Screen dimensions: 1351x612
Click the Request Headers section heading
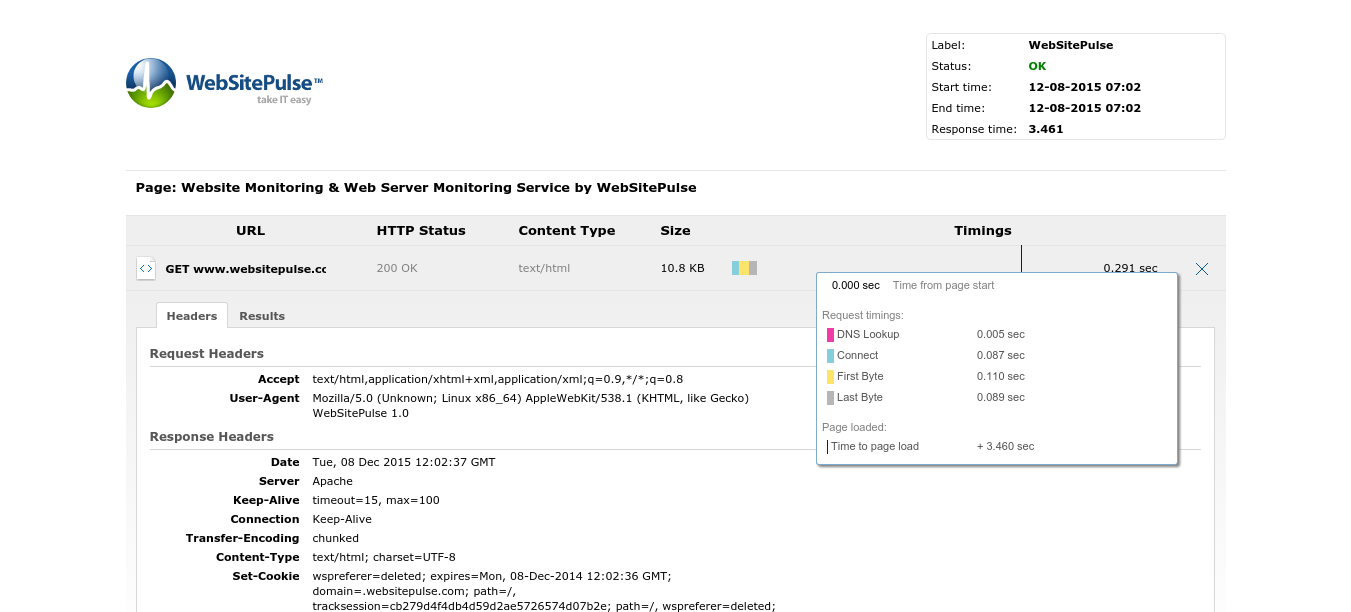(207, 354)
